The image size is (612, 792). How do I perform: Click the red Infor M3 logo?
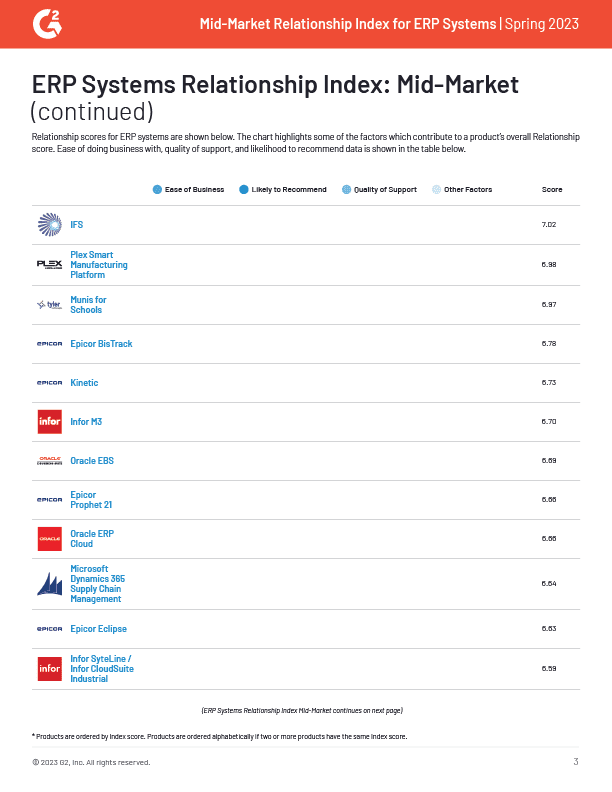pyautogui.click(x=49, y=422)
